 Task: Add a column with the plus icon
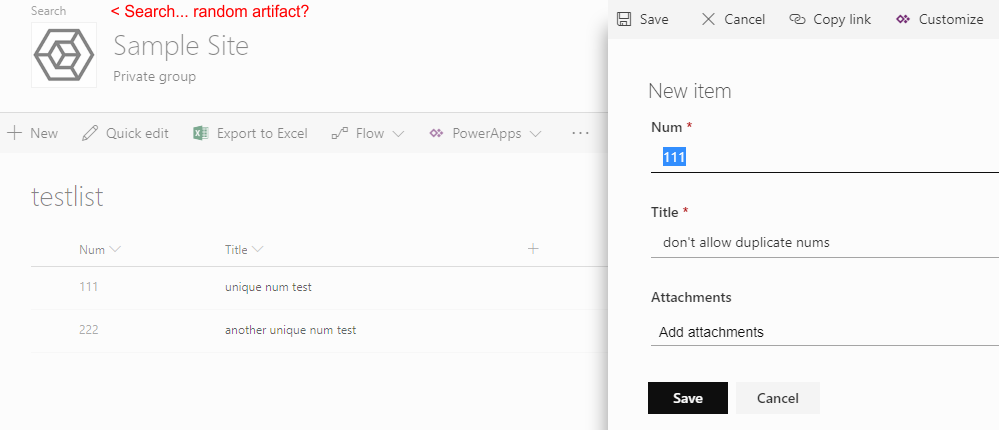coord(533,249)
